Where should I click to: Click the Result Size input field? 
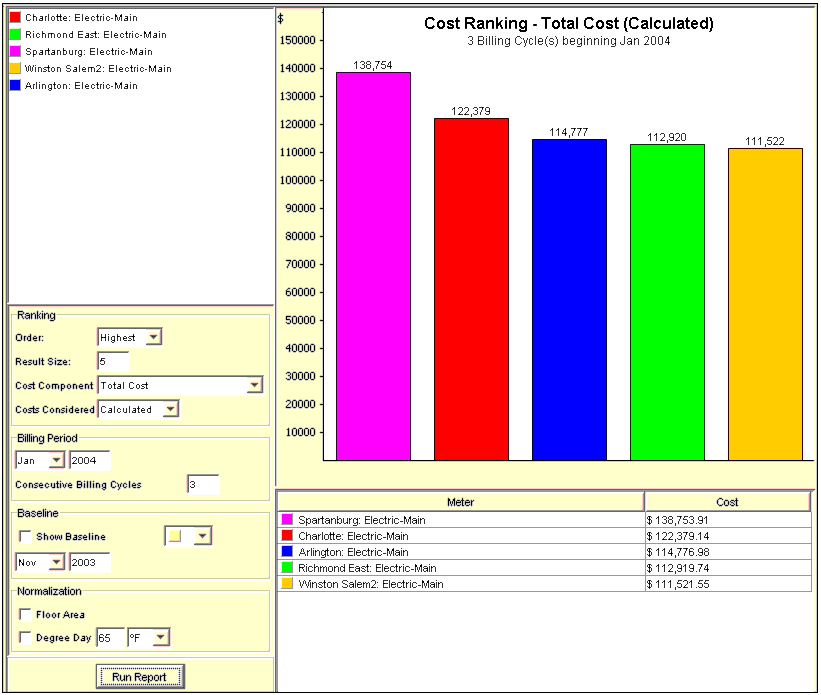113,361
